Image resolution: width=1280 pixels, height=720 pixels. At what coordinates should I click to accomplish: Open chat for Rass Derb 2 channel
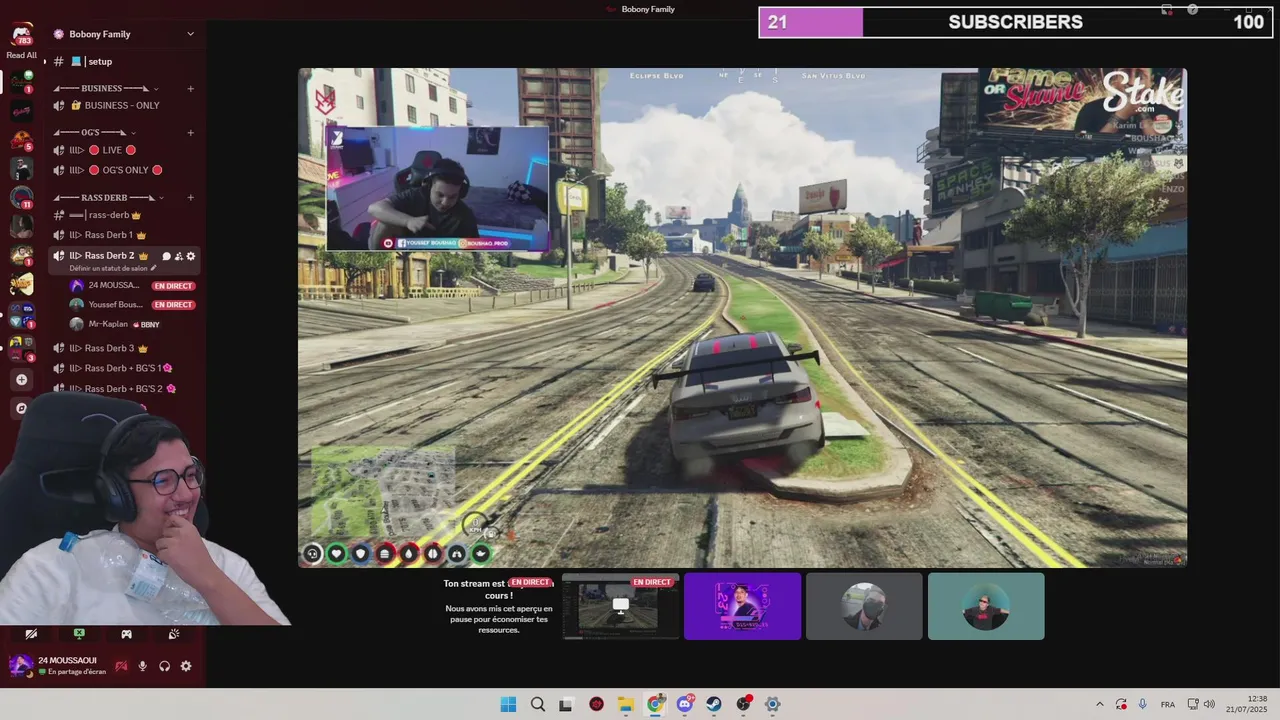pyautogui.click(x=166, y=256)
